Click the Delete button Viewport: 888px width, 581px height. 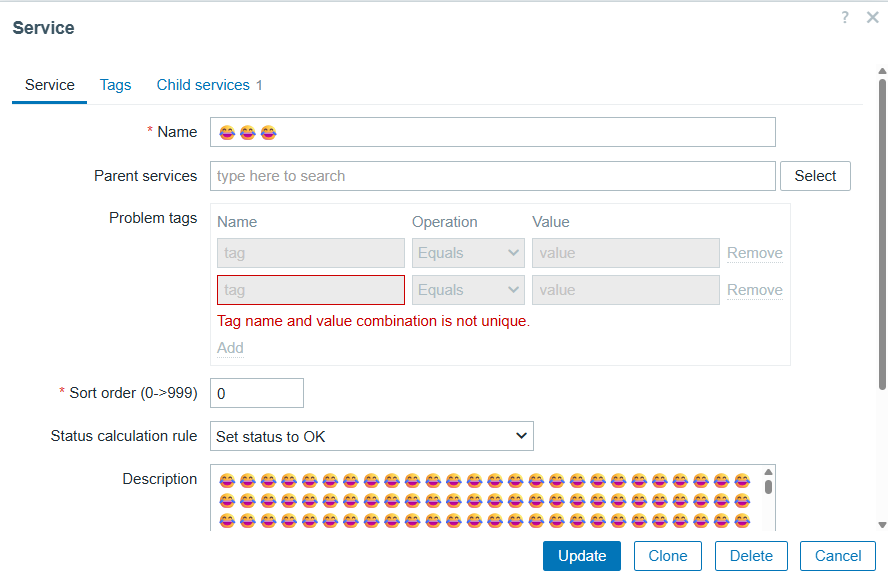click(751, 556)
